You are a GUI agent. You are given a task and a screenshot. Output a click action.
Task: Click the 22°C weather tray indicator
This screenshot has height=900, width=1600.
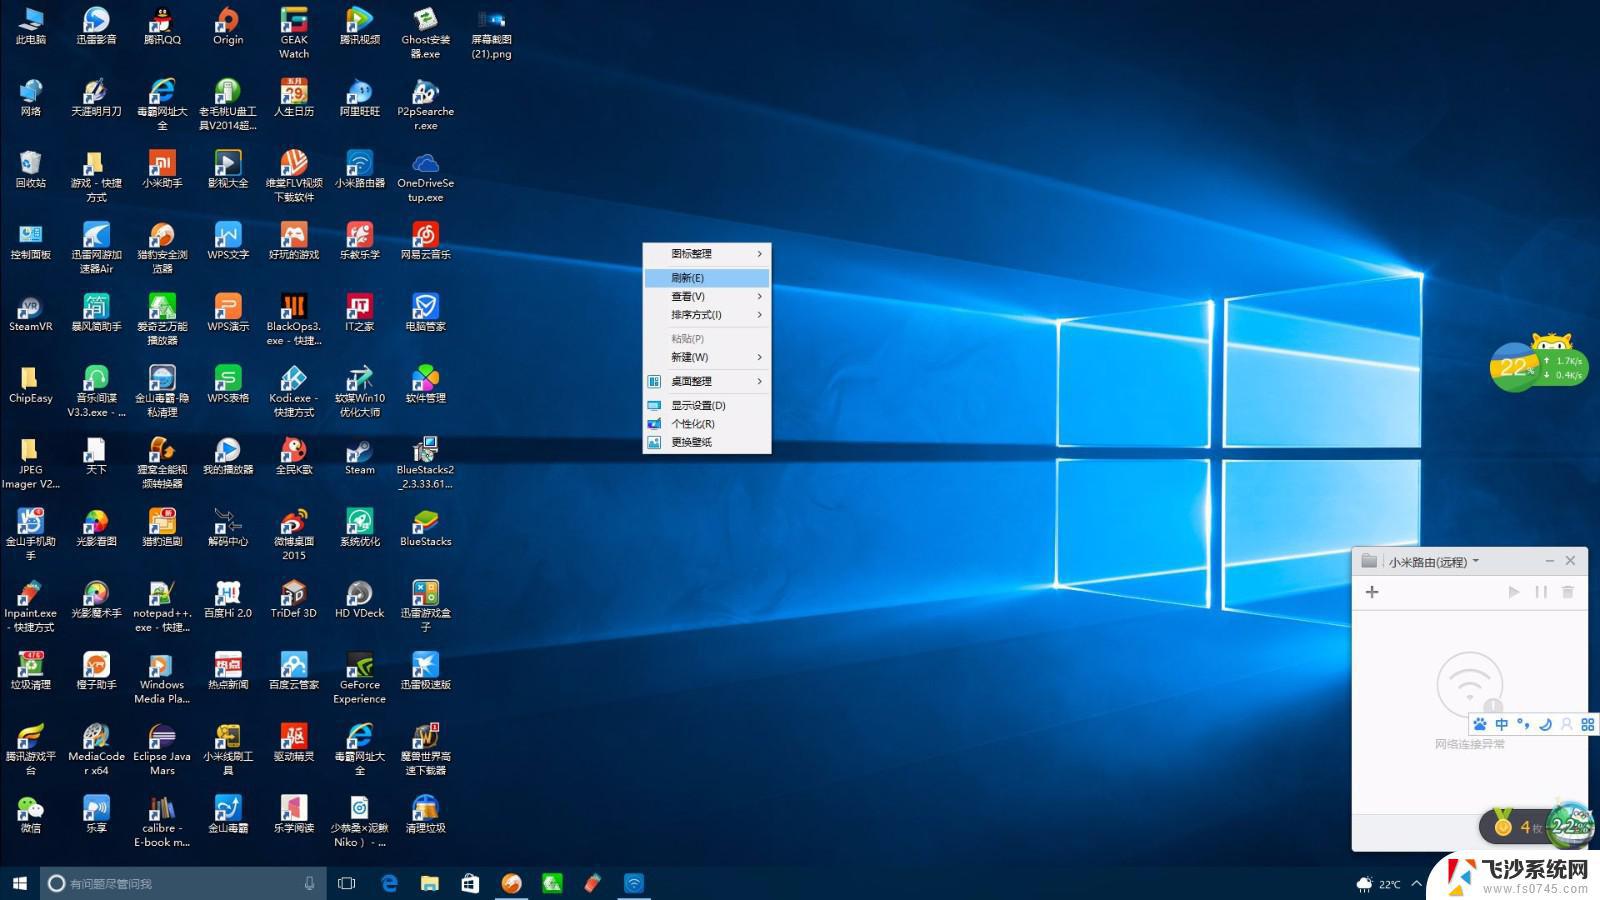tap(1379, 884)
